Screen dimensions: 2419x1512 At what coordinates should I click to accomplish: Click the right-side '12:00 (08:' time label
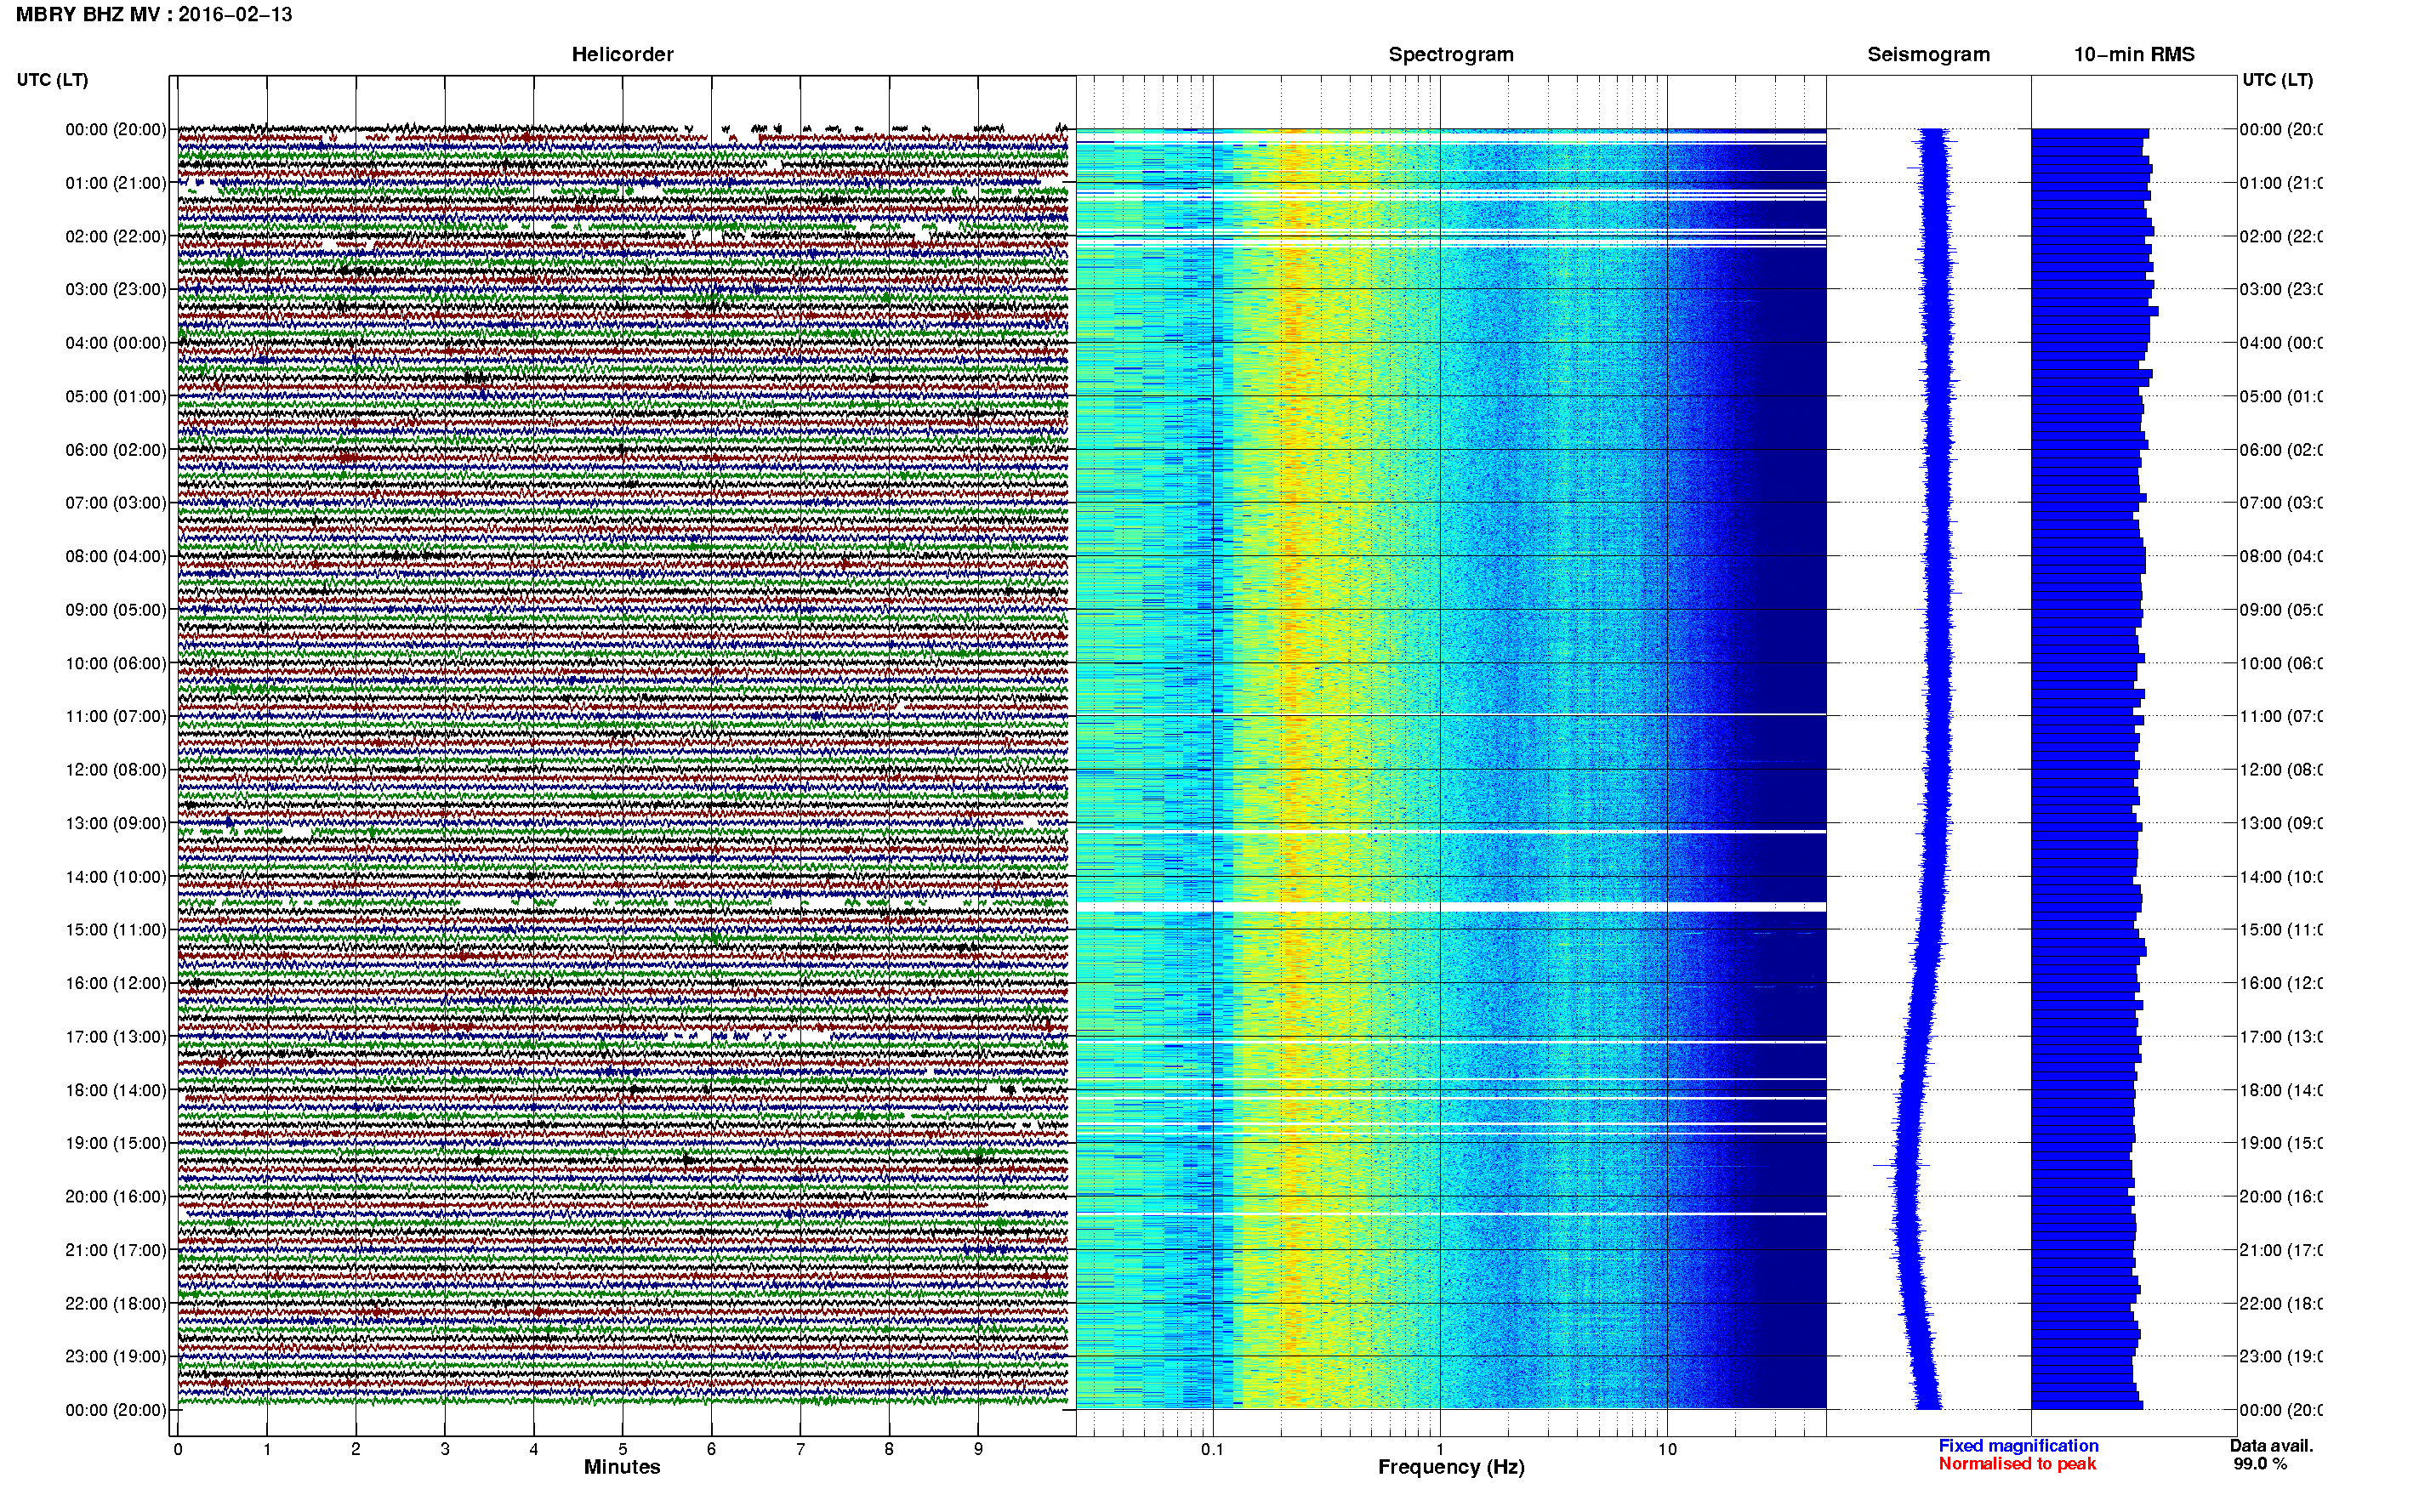[x=2281, y=770]
